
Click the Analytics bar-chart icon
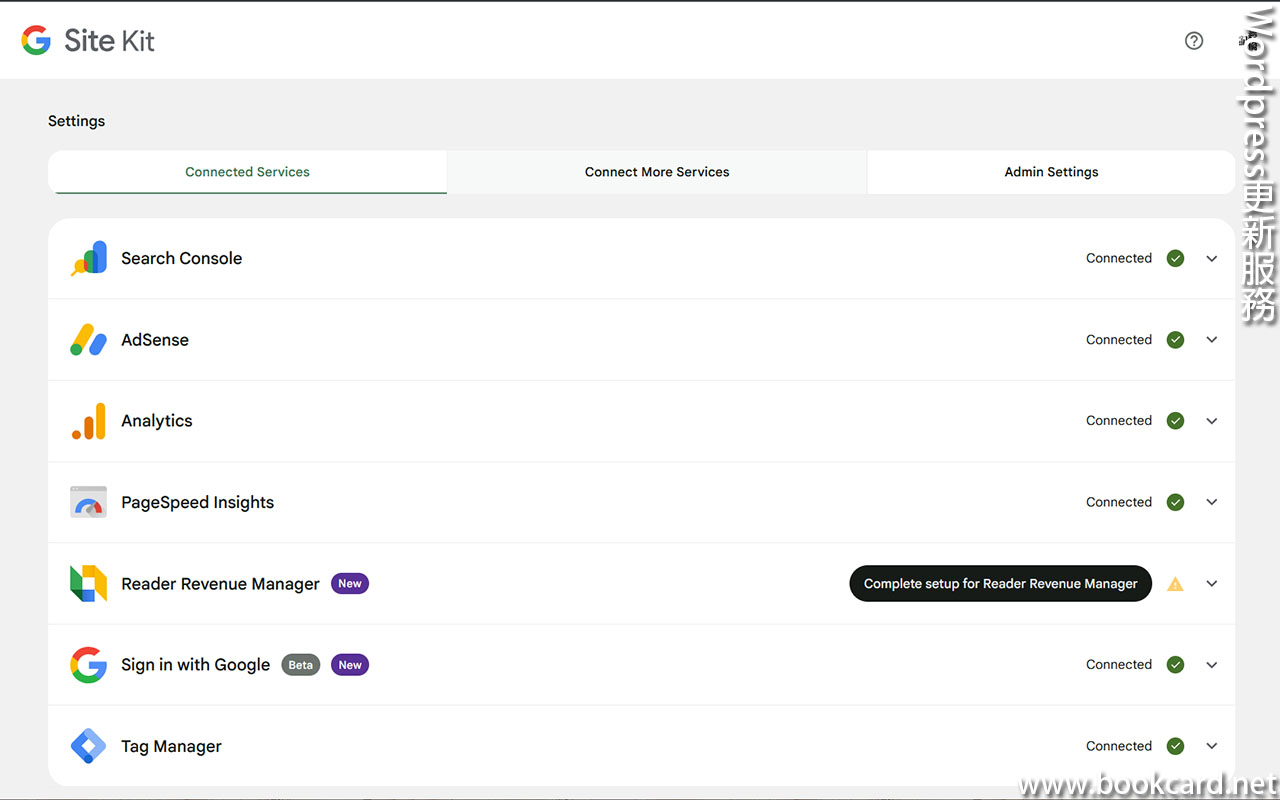88,421
